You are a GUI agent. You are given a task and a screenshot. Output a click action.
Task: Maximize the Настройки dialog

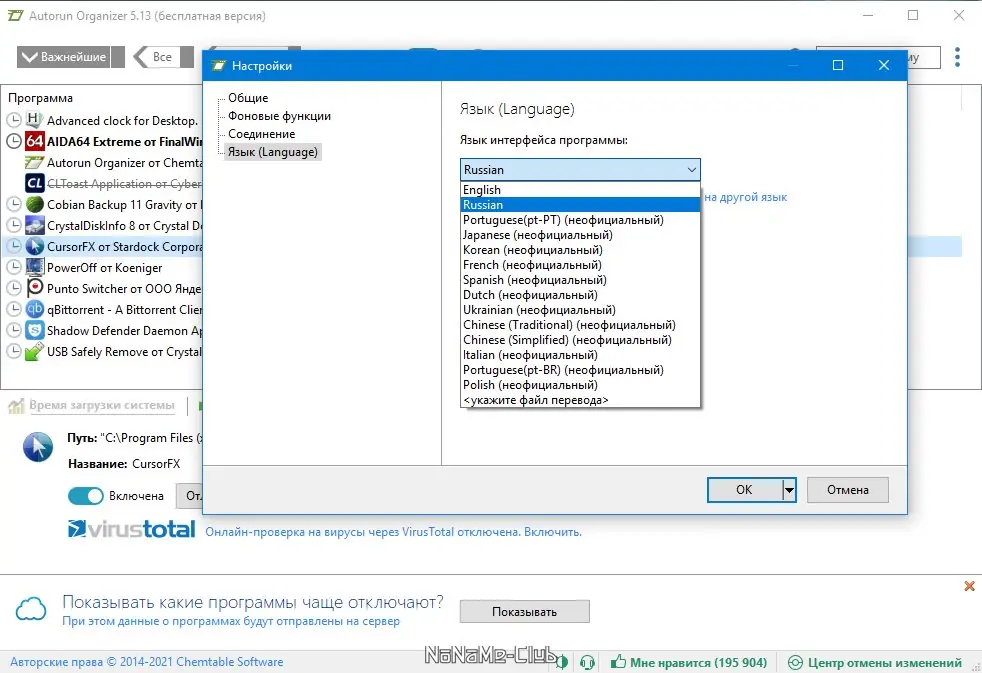pos(838,65)
